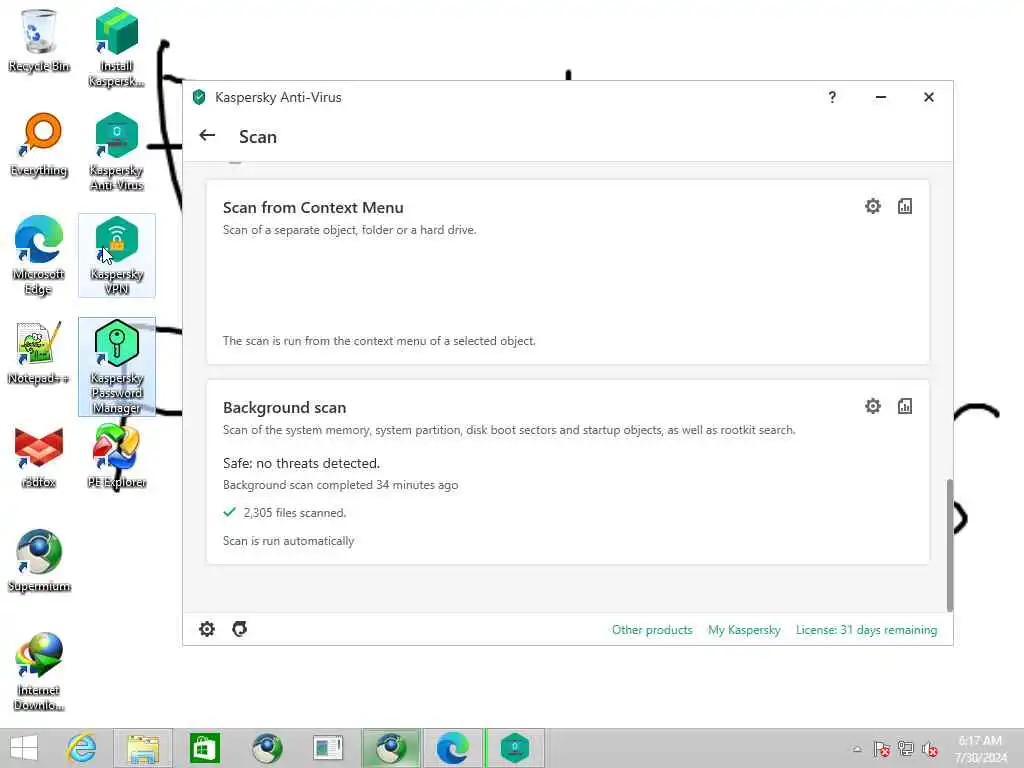Open settings for Scan from Context Menu
This screenshot has width=1024, height=768.
pyautogui.click(x=872, y=206)
